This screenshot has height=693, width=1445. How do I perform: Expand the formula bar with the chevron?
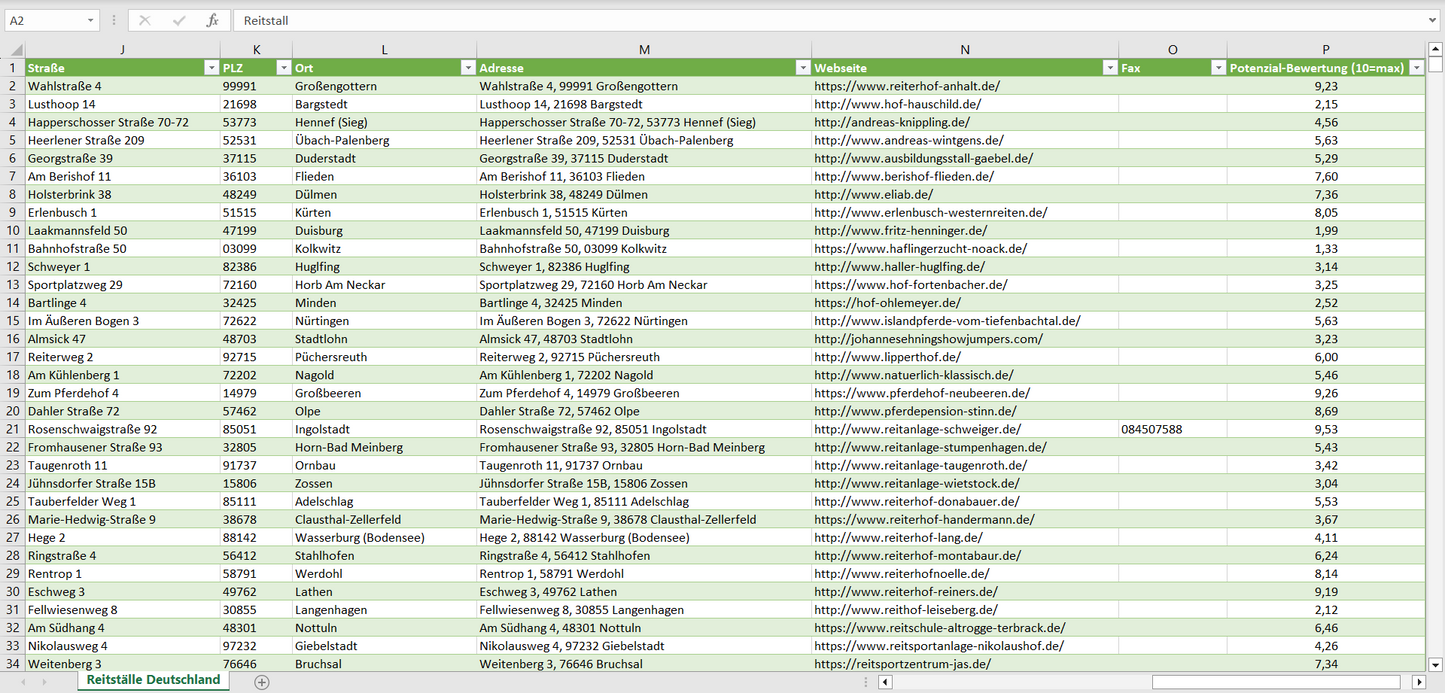coord(1434,20)
